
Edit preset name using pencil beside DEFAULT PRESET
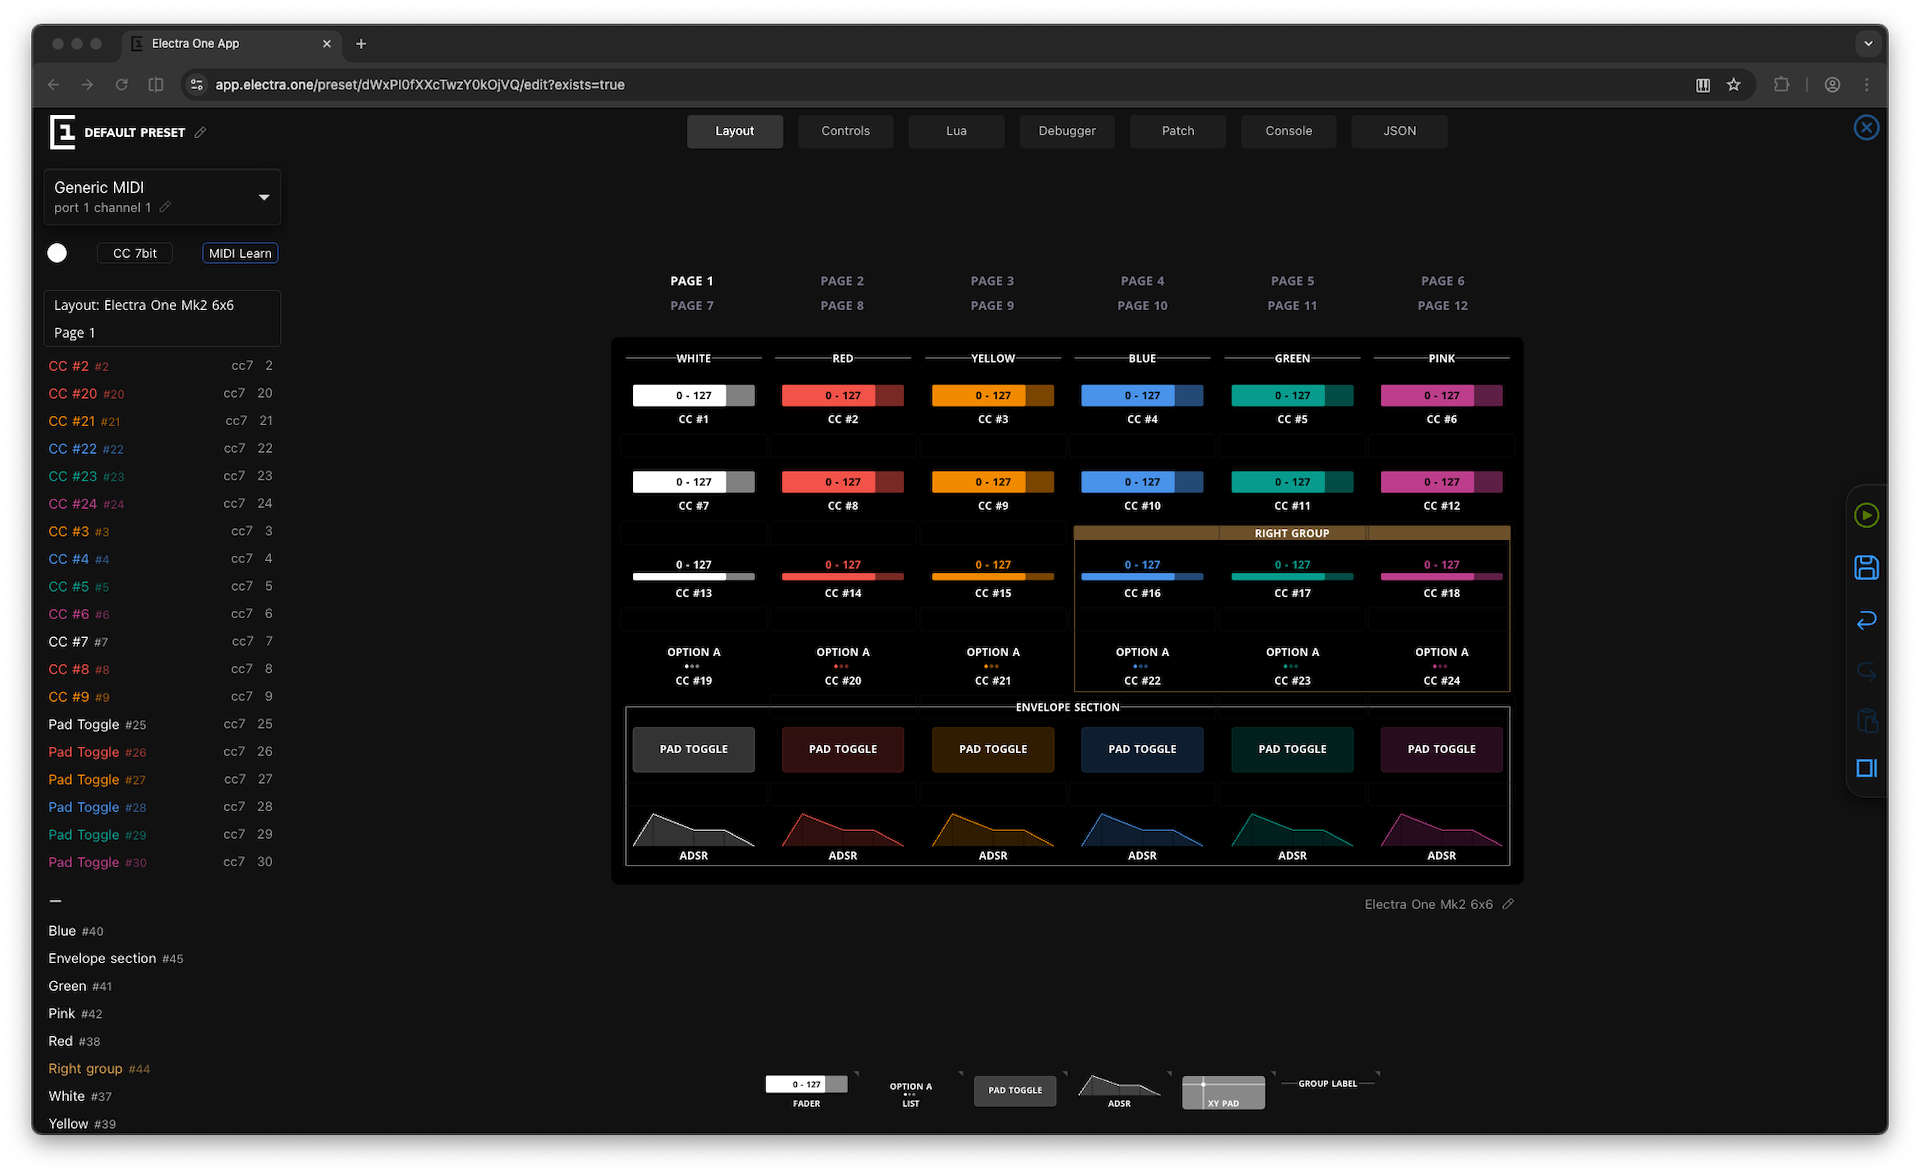pos(200,132)
